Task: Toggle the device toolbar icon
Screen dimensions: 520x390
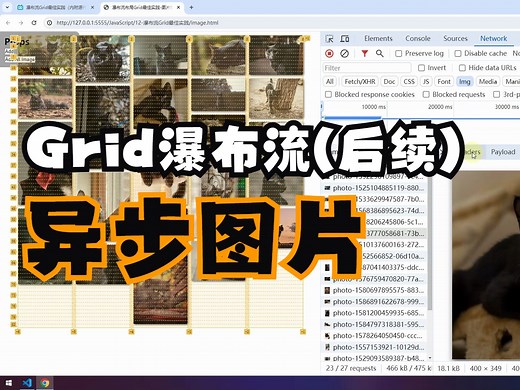Action: coord(345,39)
